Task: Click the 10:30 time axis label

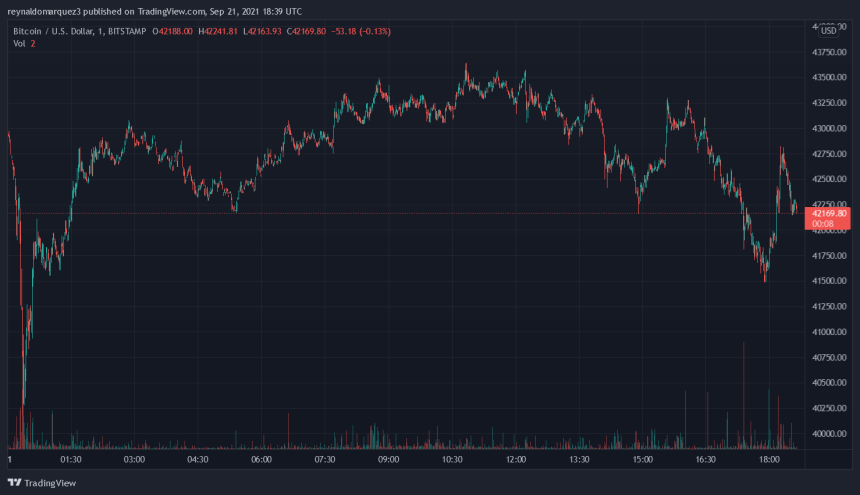Action: pyautogui.click(x=452, y=459)
